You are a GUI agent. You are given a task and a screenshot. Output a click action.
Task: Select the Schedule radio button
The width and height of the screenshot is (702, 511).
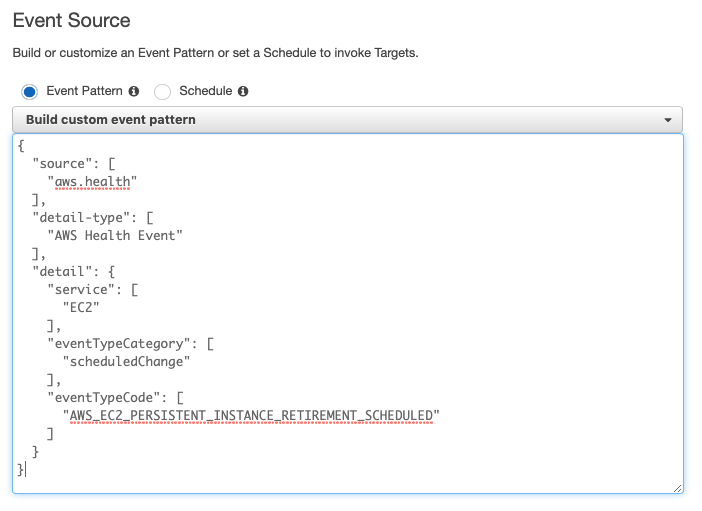pos(162,92)
